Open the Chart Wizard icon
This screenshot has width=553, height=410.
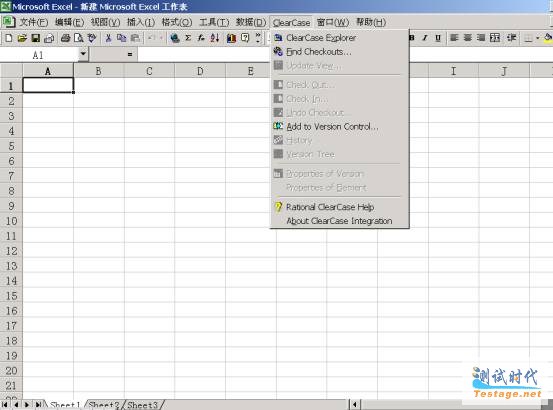pos(231,38)
